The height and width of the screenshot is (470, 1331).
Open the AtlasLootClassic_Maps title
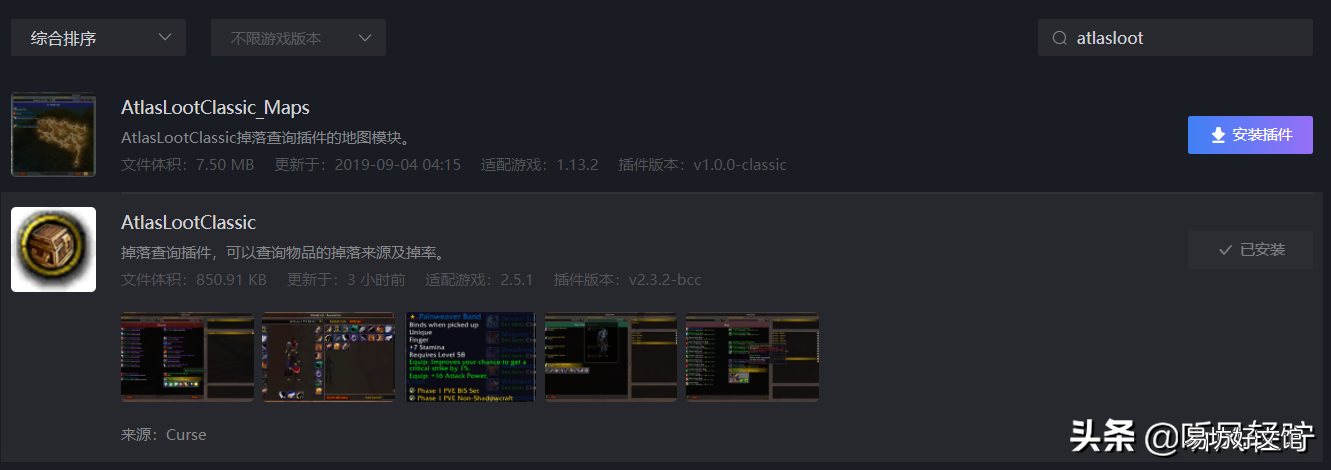(215, 107)
